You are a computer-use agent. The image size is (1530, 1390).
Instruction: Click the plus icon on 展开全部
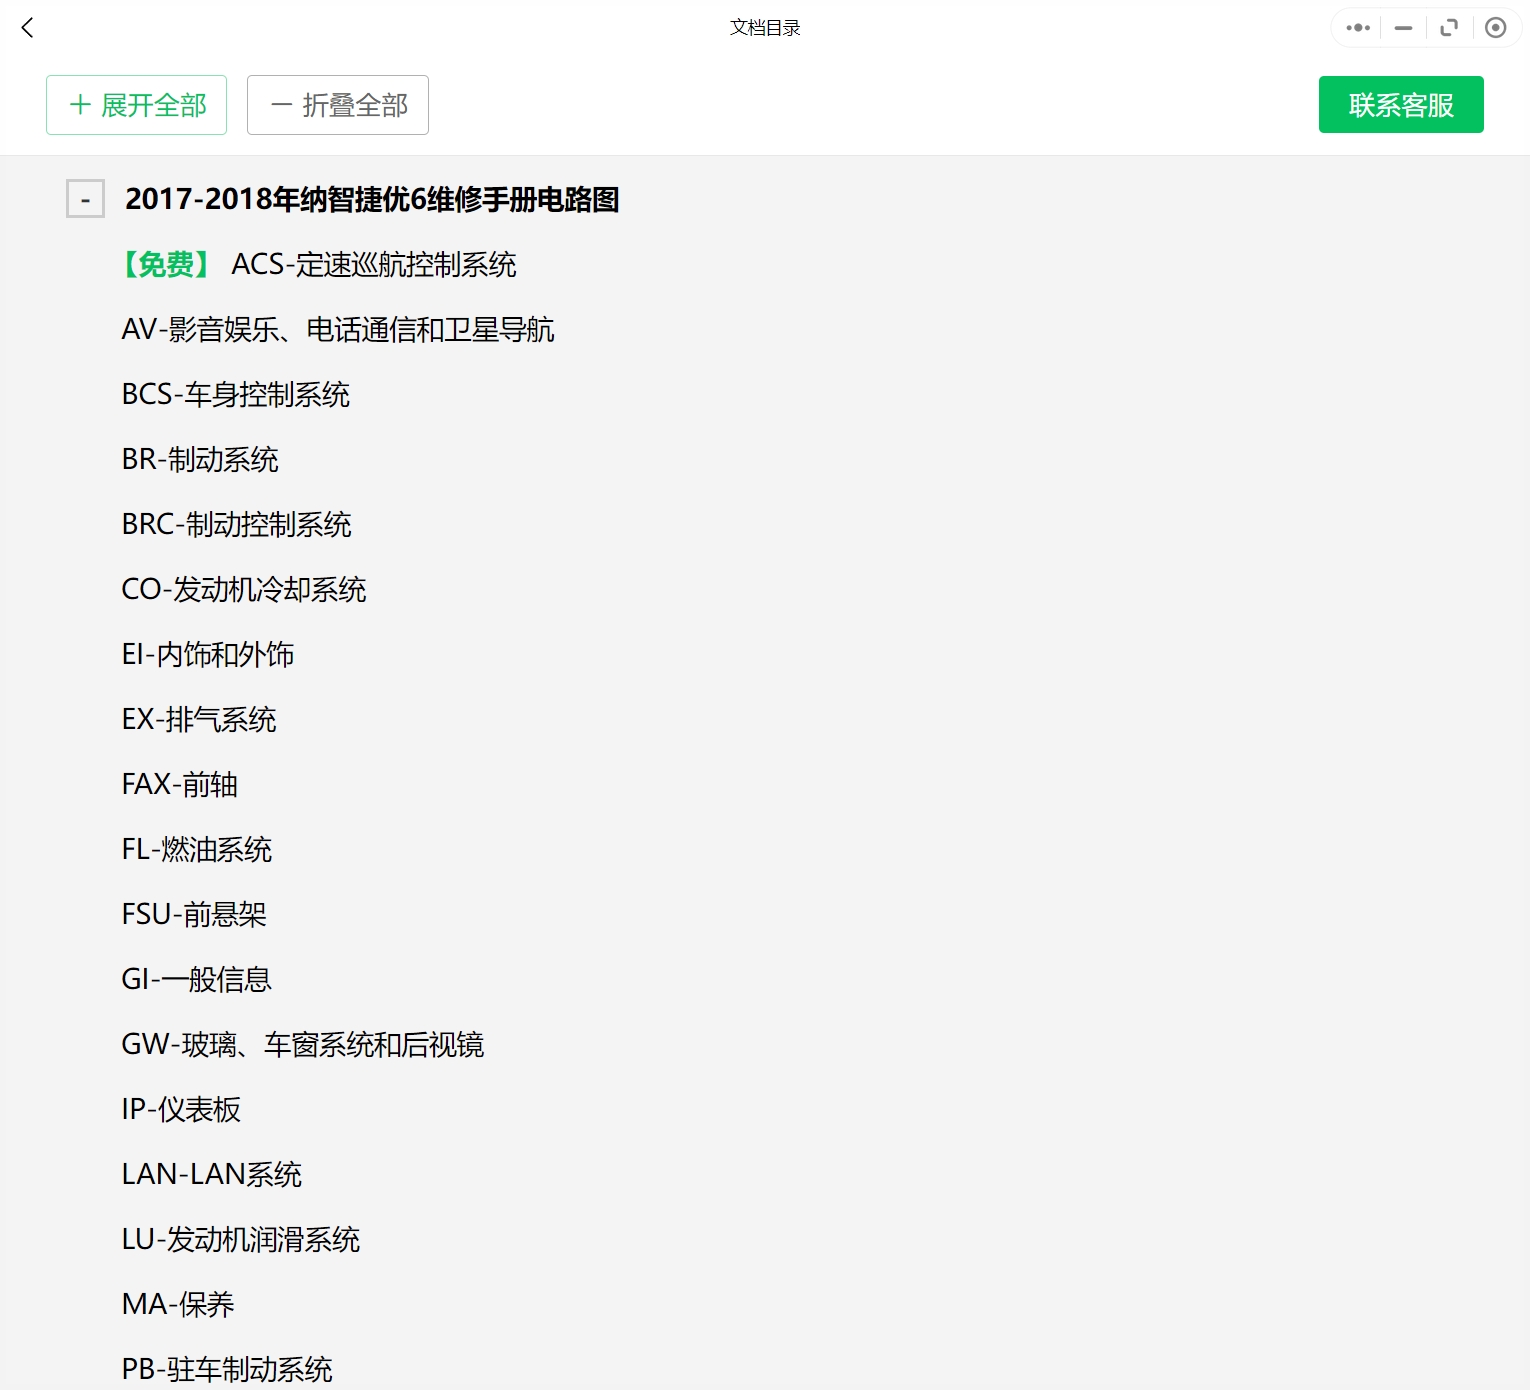(78, 104)
